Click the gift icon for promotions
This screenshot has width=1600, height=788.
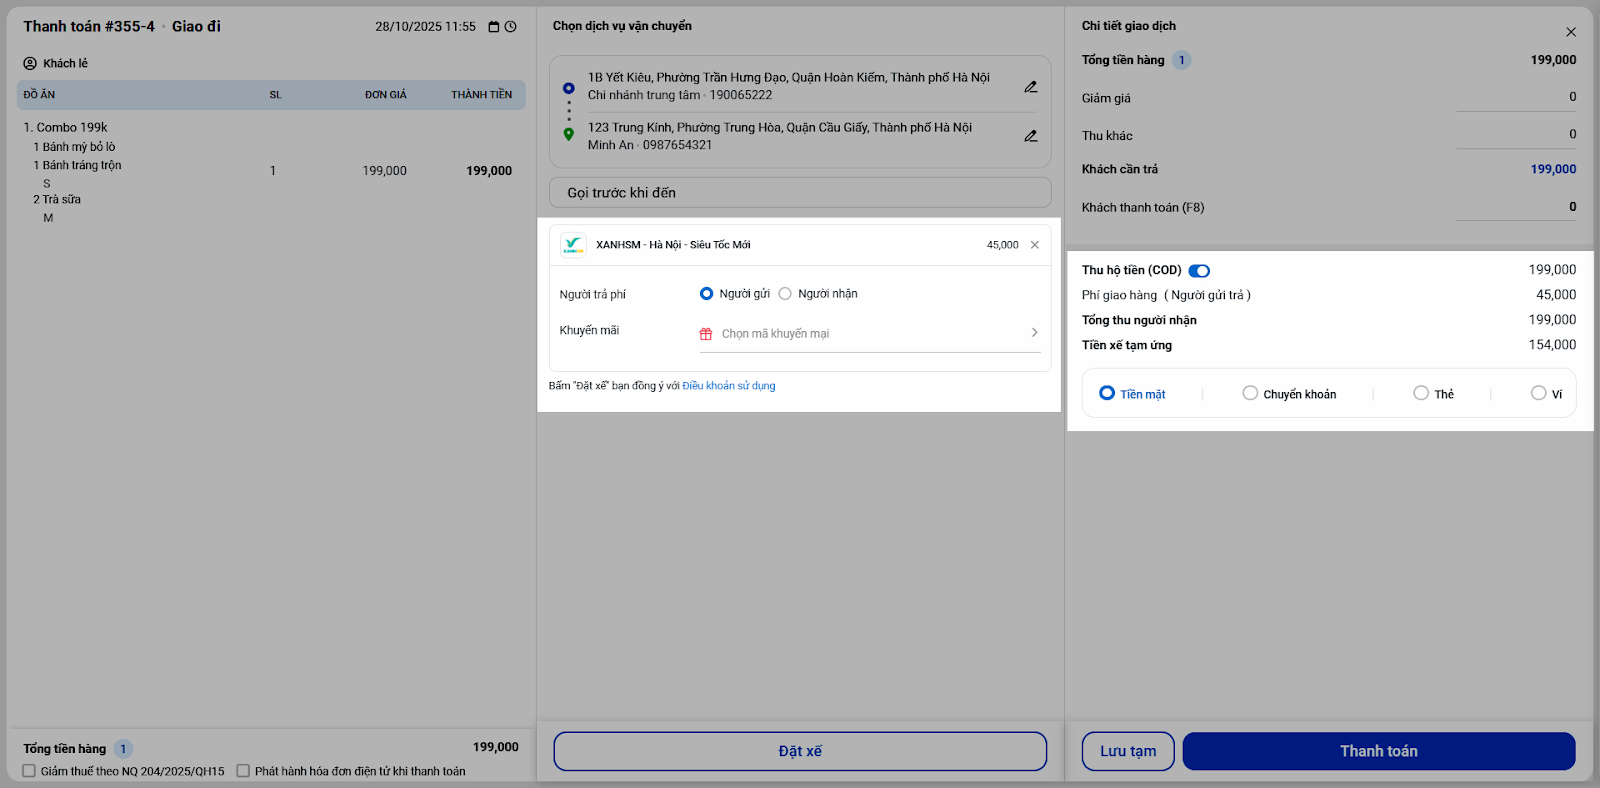point(706,334)
